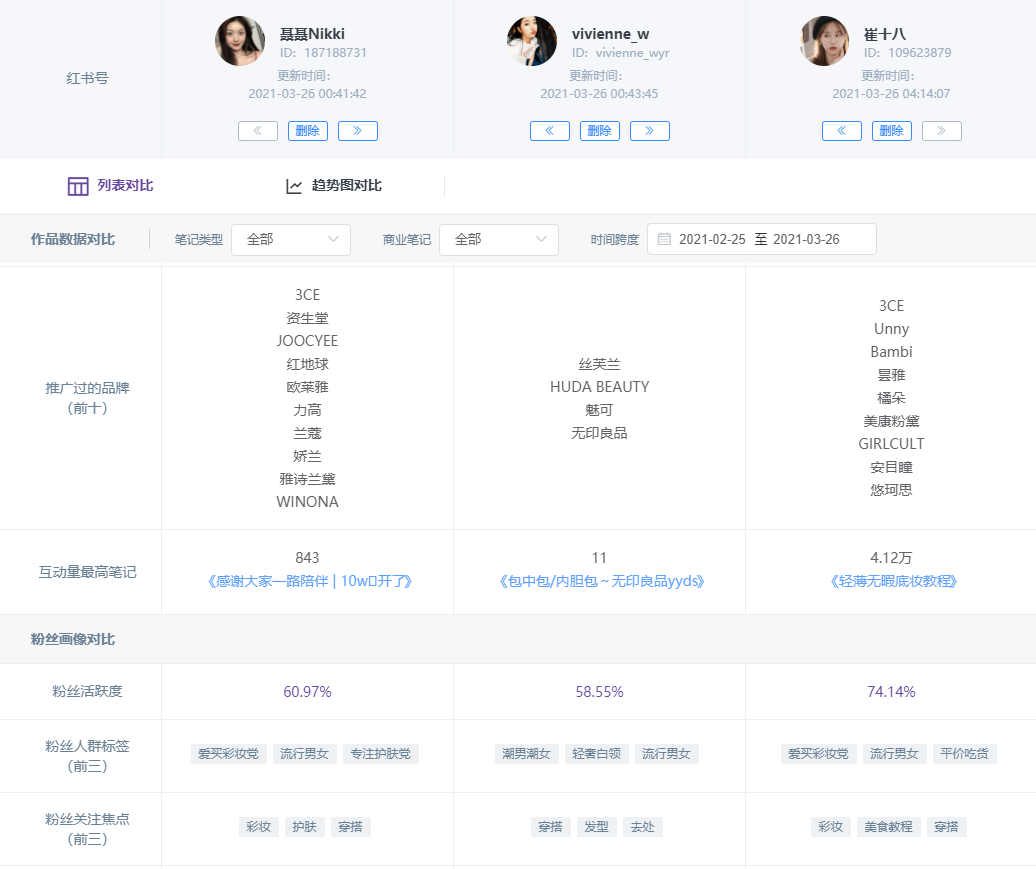The width and height of the screenshot is (1036, 869).
Task: Click interaction count 4.12万
Action: [x=891, y=558]
